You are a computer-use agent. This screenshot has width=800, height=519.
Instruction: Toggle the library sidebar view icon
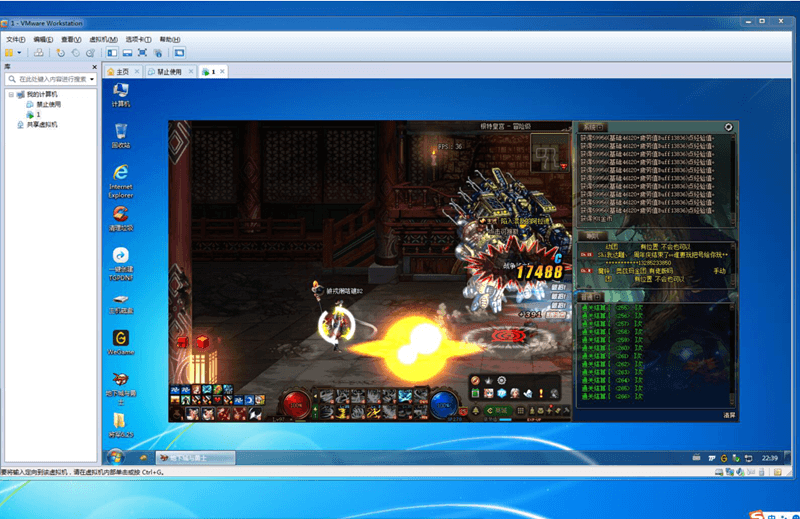(112, 53)
